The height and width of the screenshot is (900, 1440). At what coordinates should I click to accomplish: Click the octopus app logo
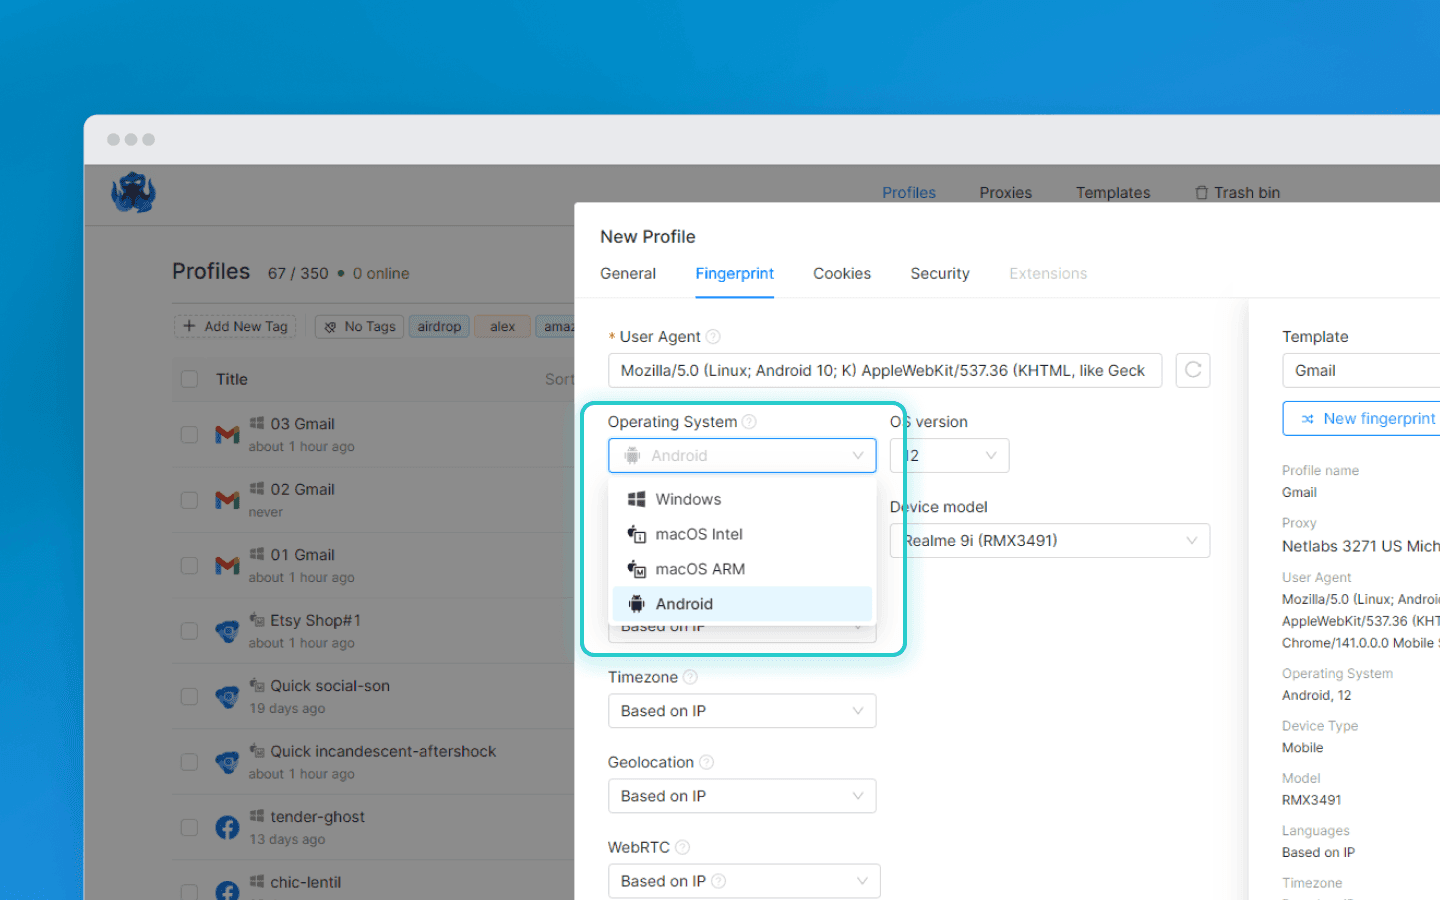pos(133,192)
